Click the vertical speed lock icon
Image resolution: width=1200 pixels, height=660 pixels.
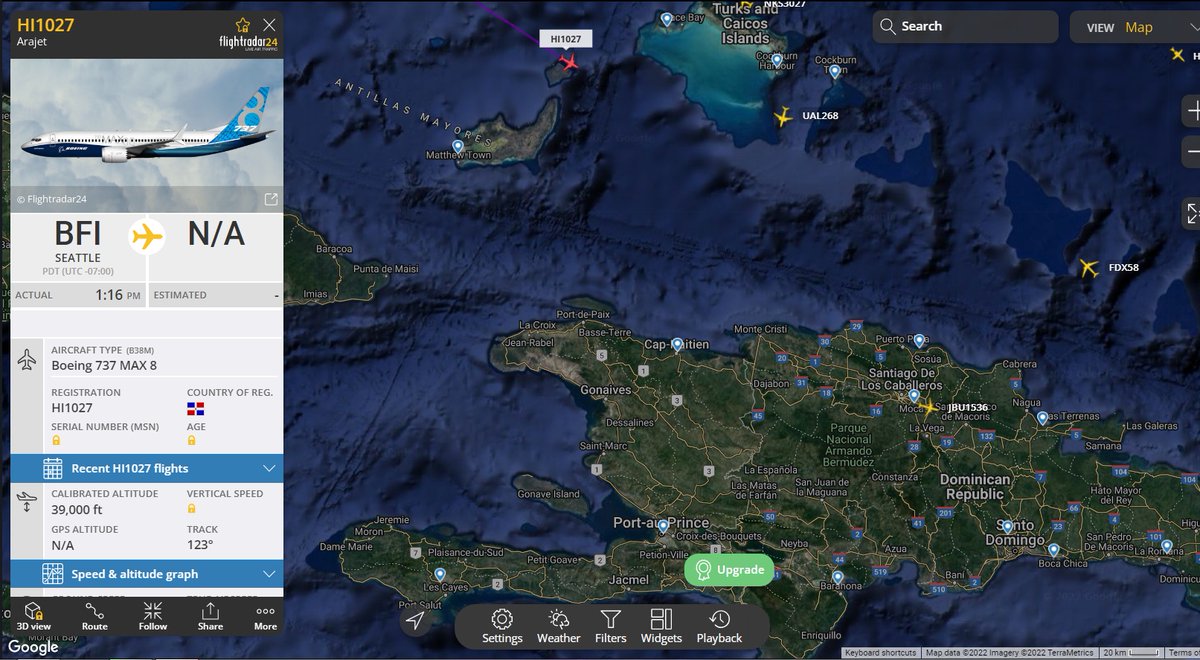point(192,508)
